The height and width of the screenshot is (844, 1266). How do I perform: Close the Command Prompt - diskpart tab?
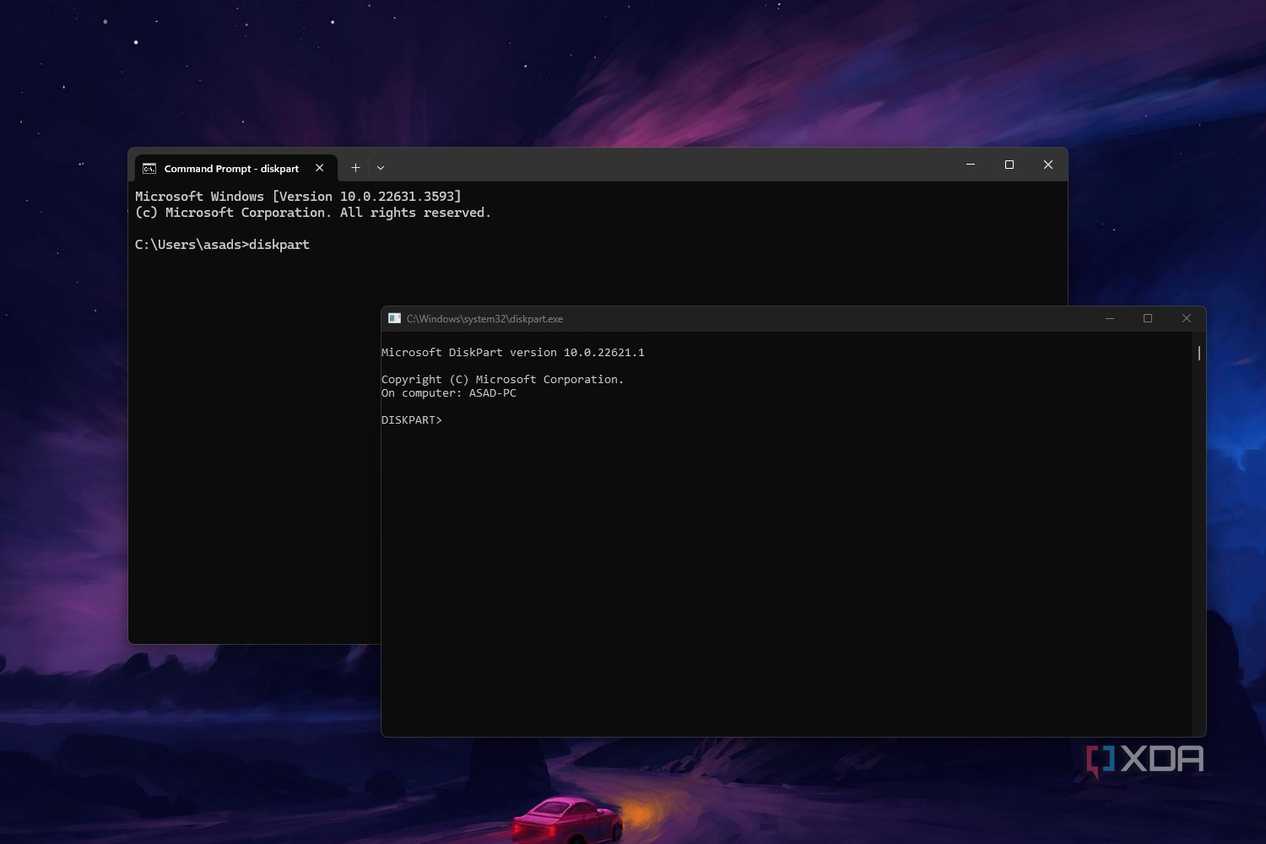(x=319, y=168)
